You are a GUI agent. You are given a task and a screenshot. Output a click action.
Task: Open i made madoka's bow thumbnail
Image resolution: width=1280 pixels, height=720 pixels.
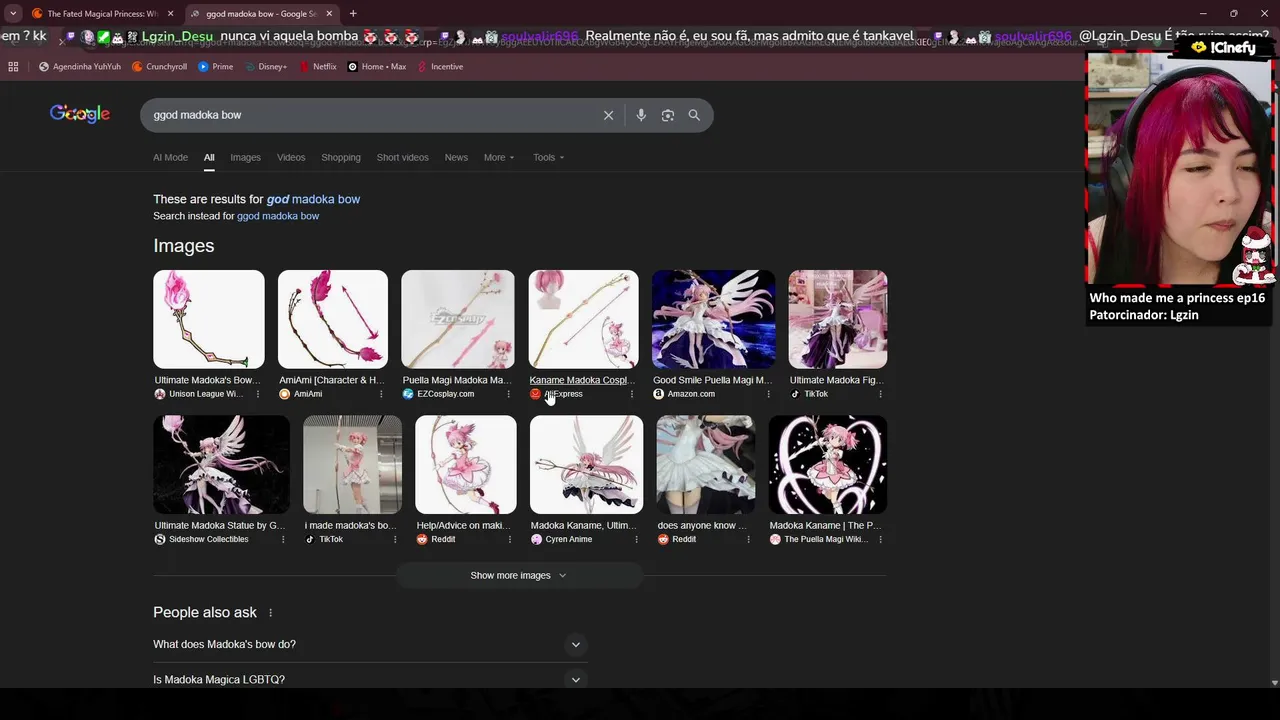pos(352,465)
